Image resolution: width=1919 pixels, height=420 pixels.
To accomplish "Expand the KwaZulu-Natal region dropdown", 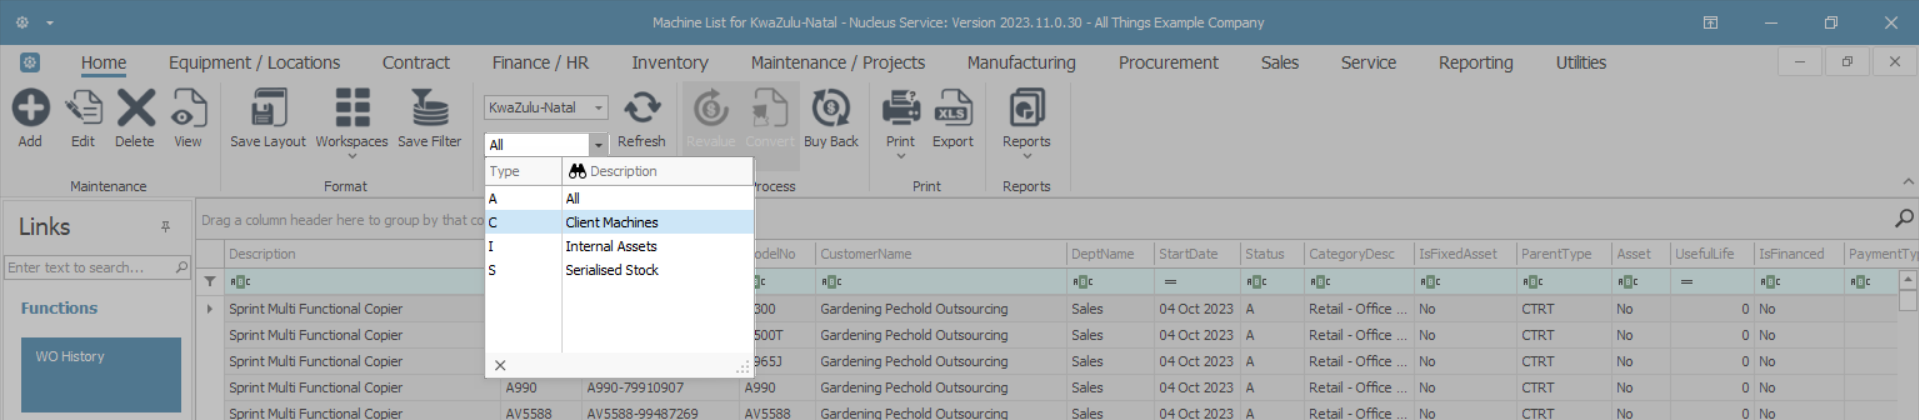I will (598, 108).
